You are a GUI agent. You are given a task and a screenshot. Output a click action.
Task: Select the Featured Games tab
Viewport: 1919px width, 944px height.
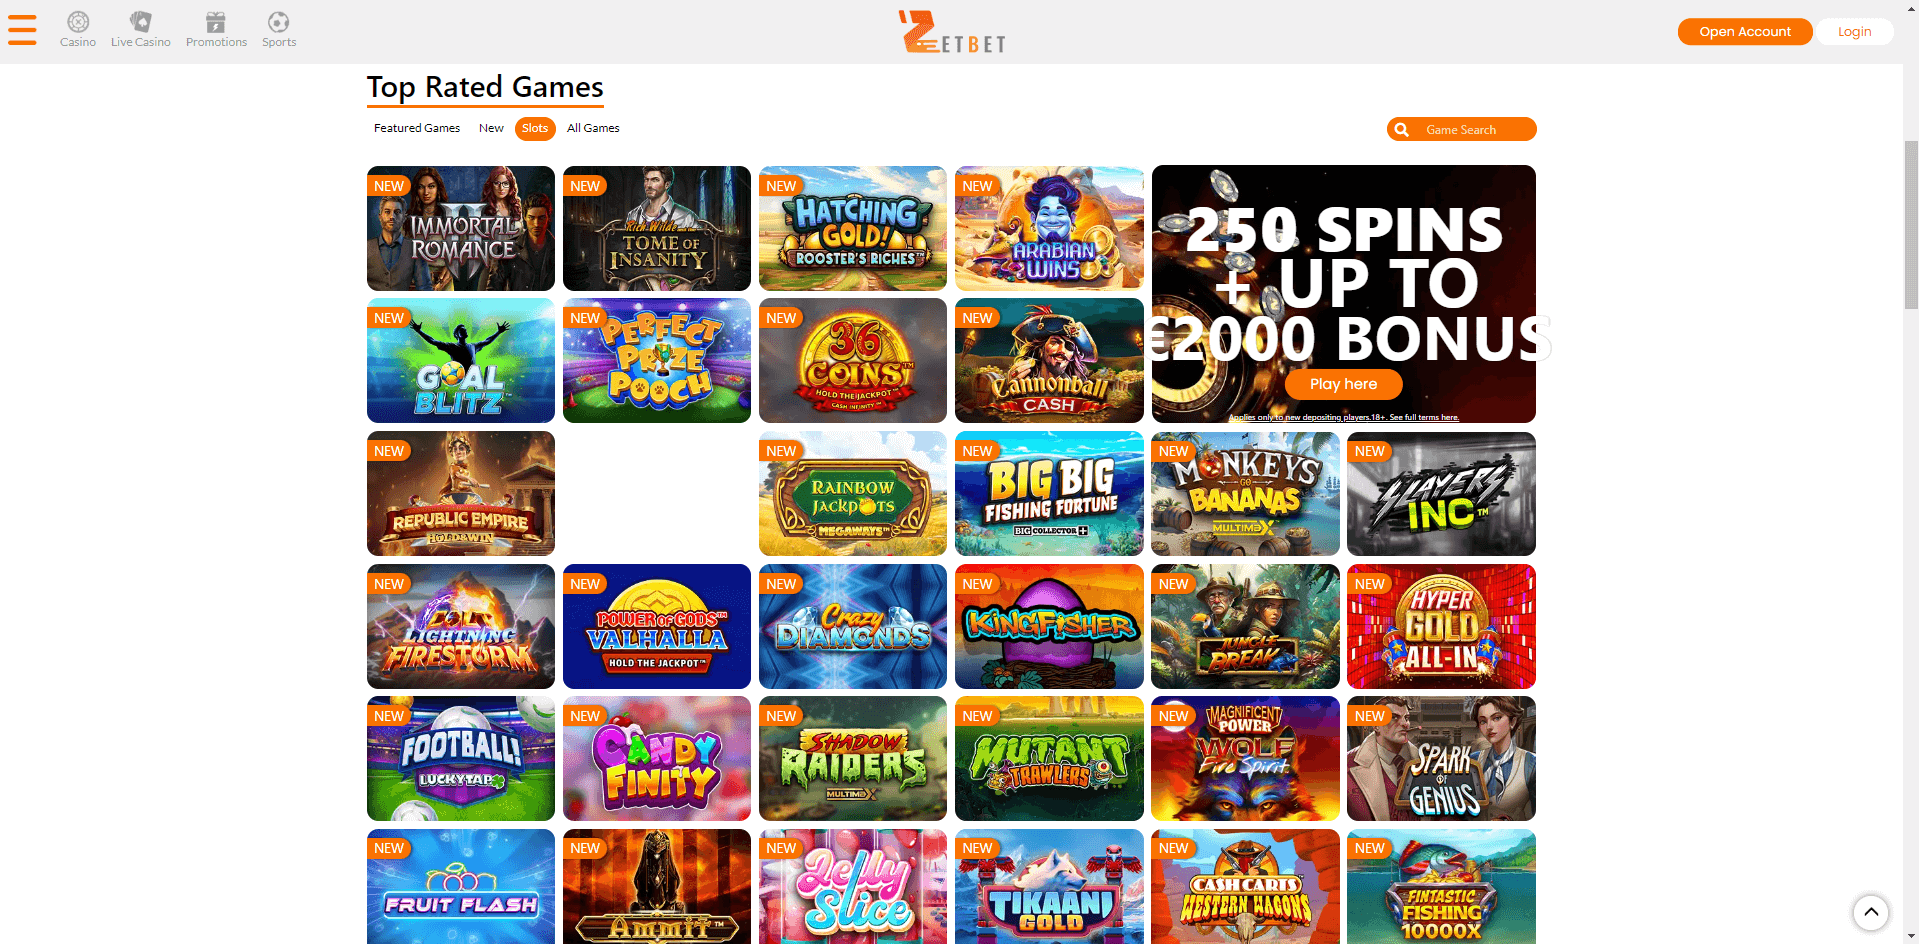pyautogui.click(x=417, y=128)
